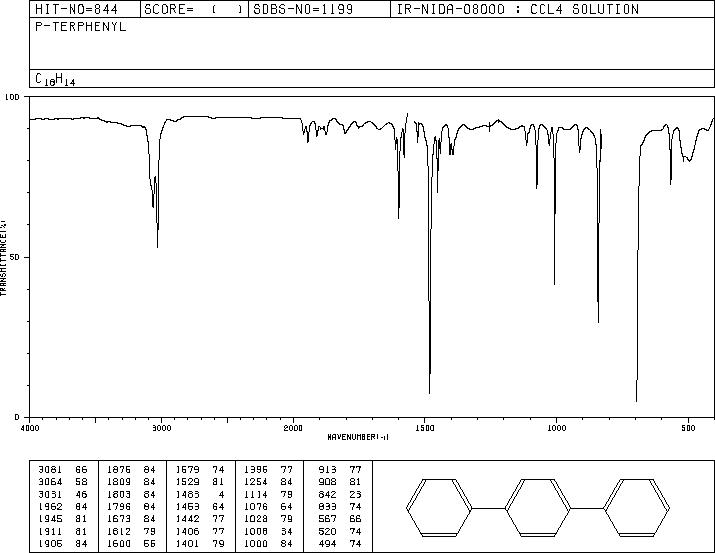Select the TRANSMITTANCE y-axis title
The width and height of the screenshot is (715, 553).
click(x=3, y=258)
